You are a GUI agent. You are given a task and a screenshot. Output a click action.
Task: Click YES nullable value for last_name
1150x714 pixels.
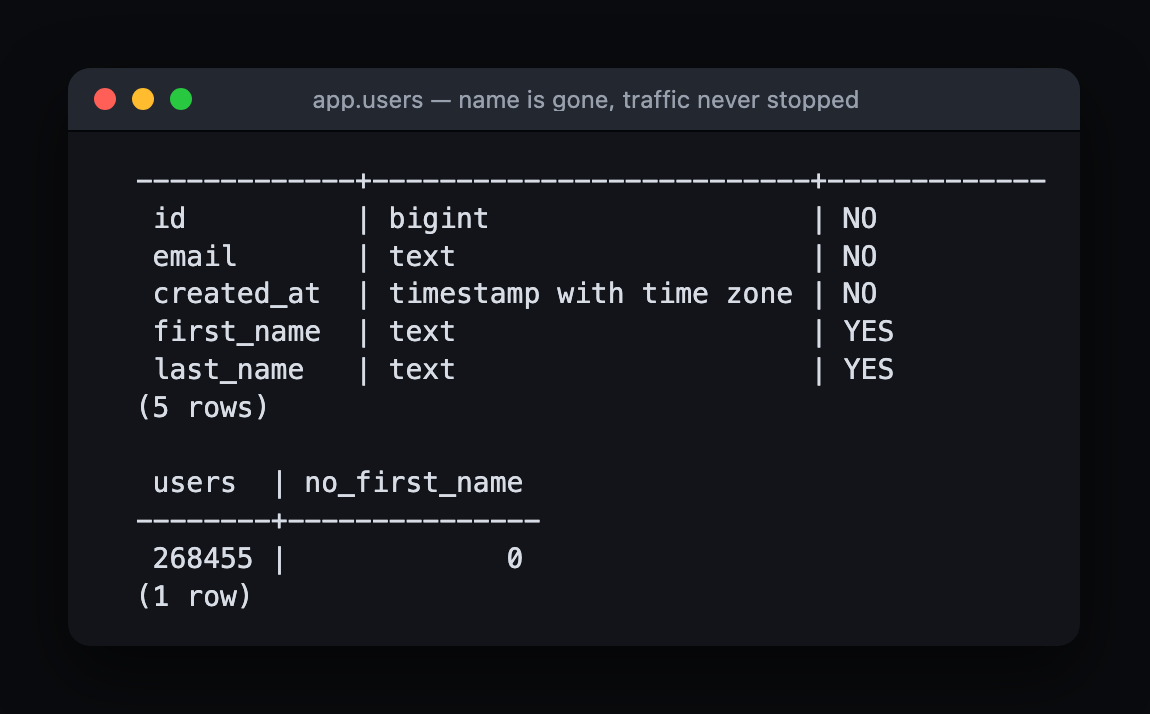point(868,369)
